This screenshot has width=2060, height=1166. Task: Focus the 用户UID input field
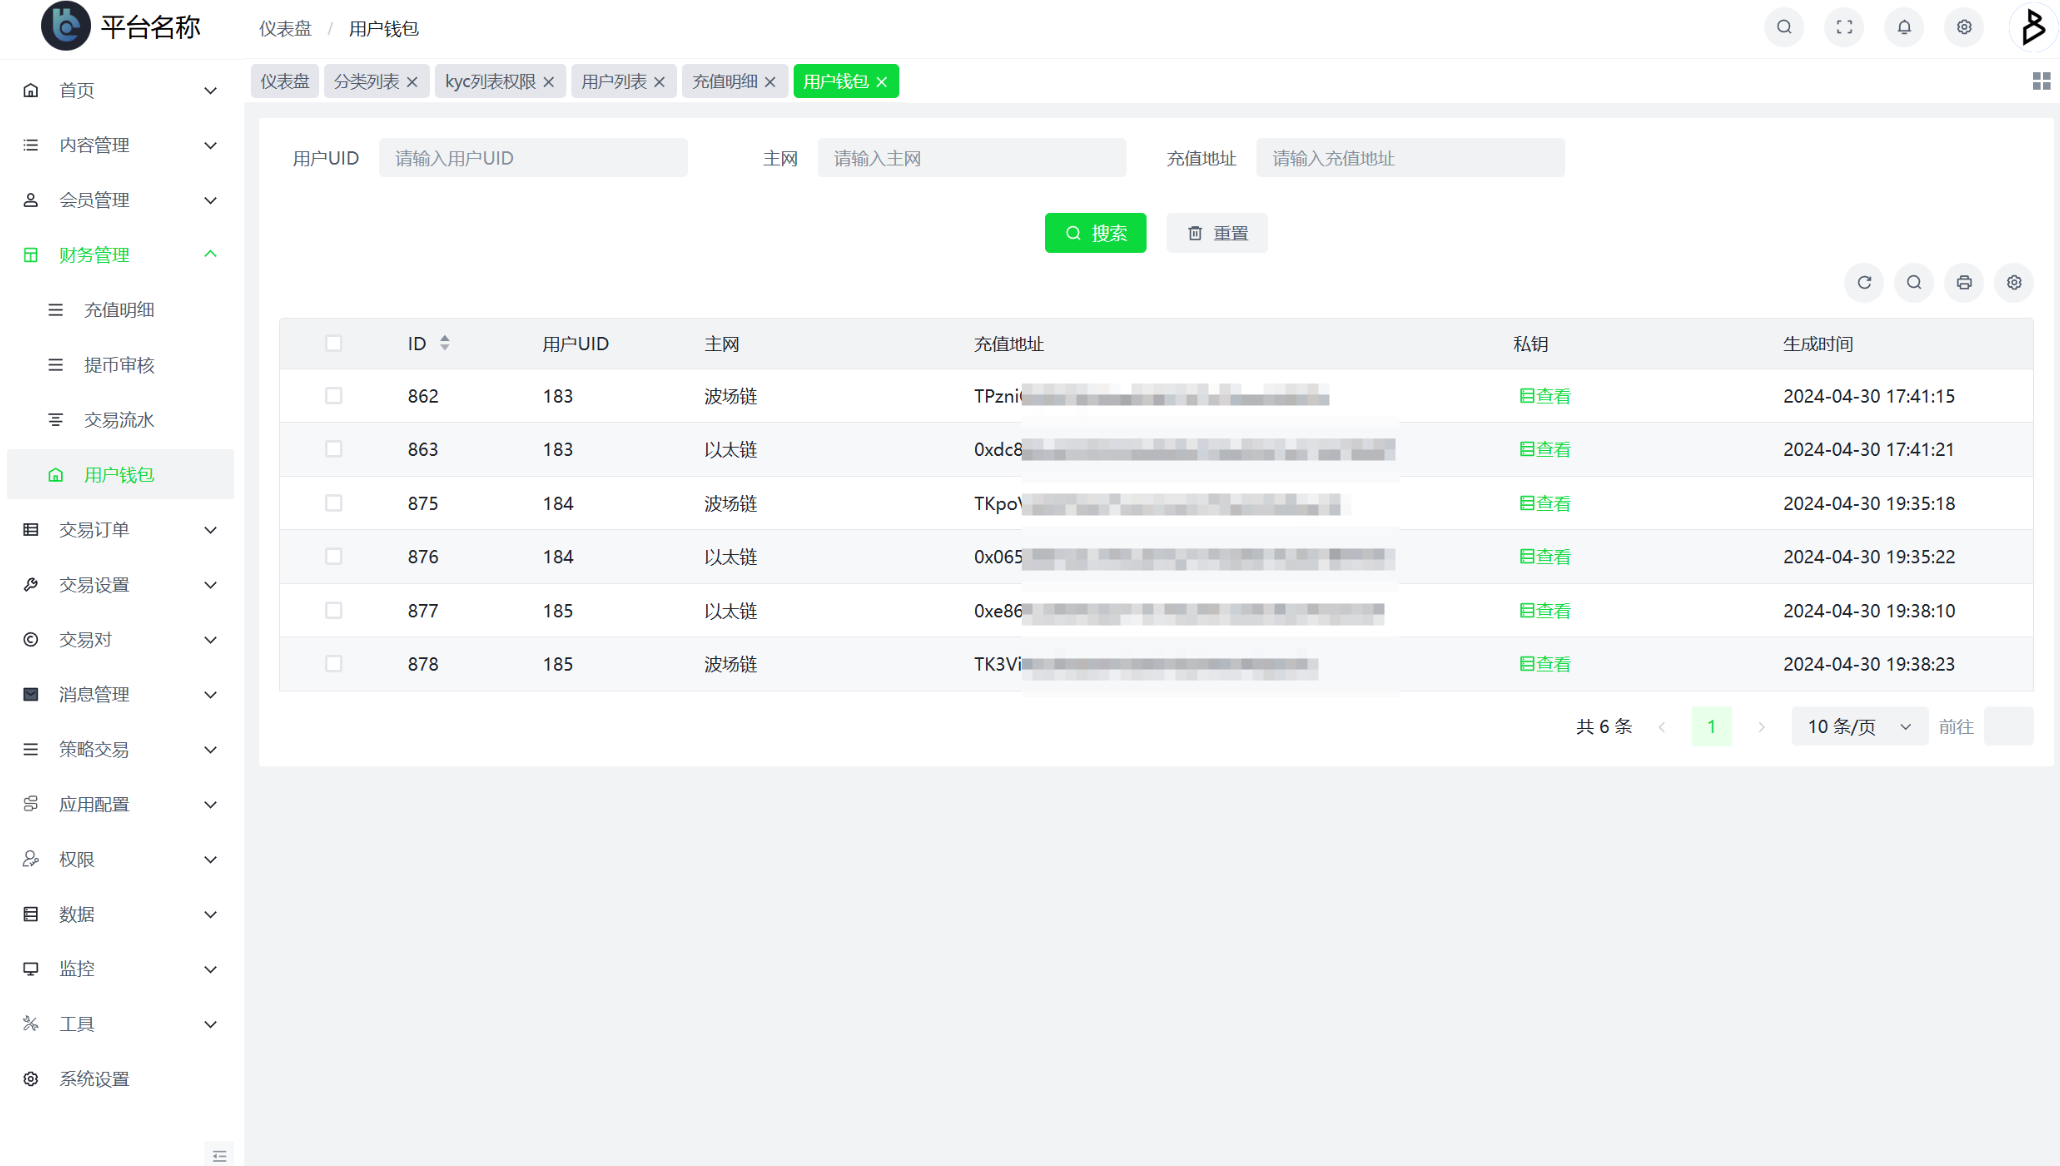pyautogui.click(x=533, y=158)
